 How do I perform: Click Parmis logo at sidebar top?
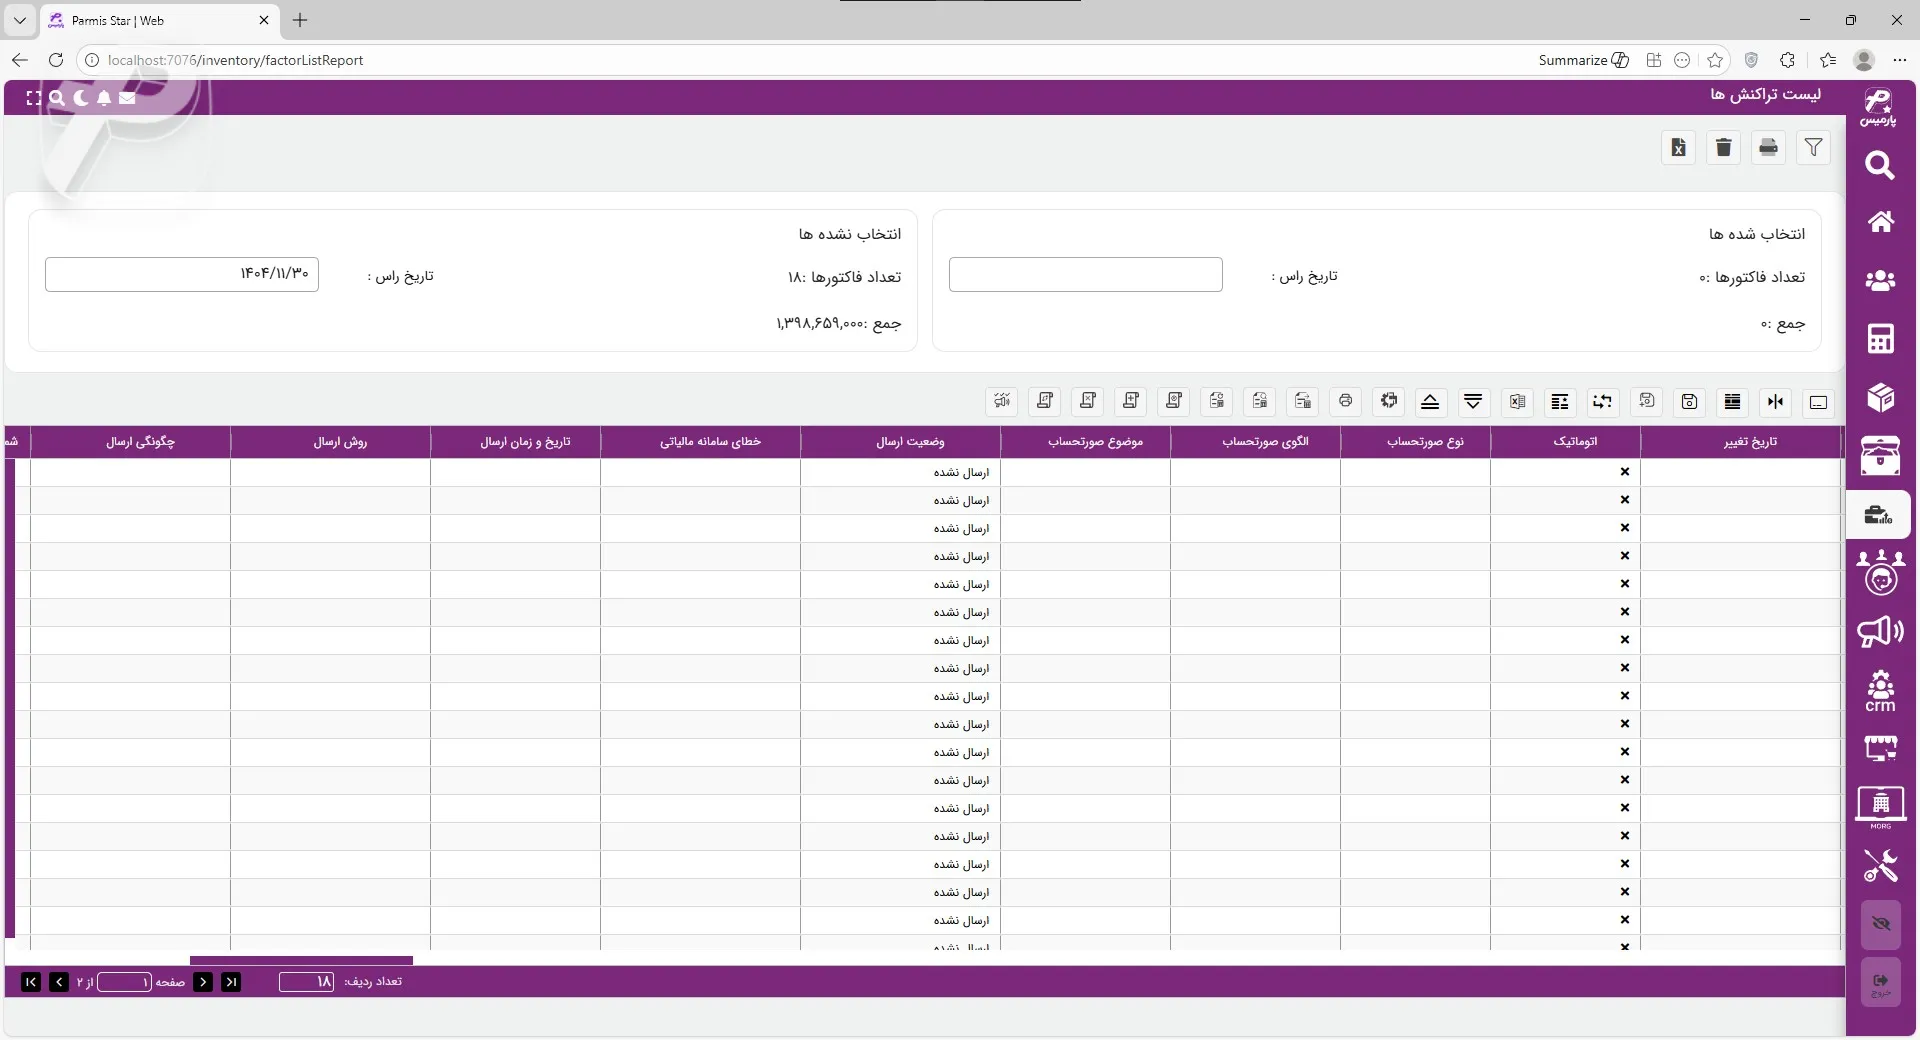click(x=1878, y=107)
